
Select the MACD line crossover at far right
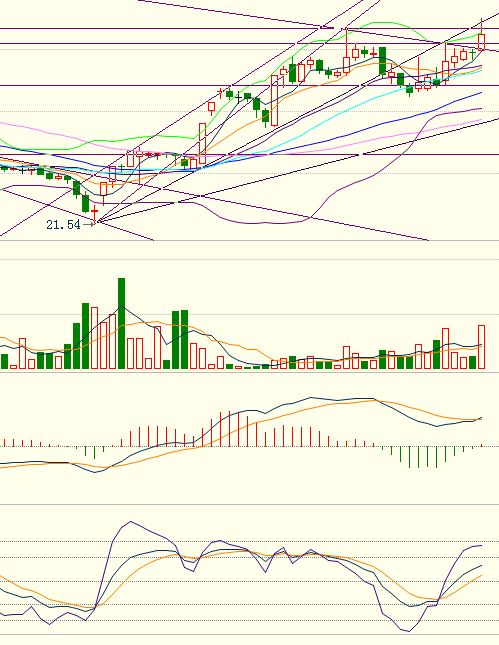(479, 419)
